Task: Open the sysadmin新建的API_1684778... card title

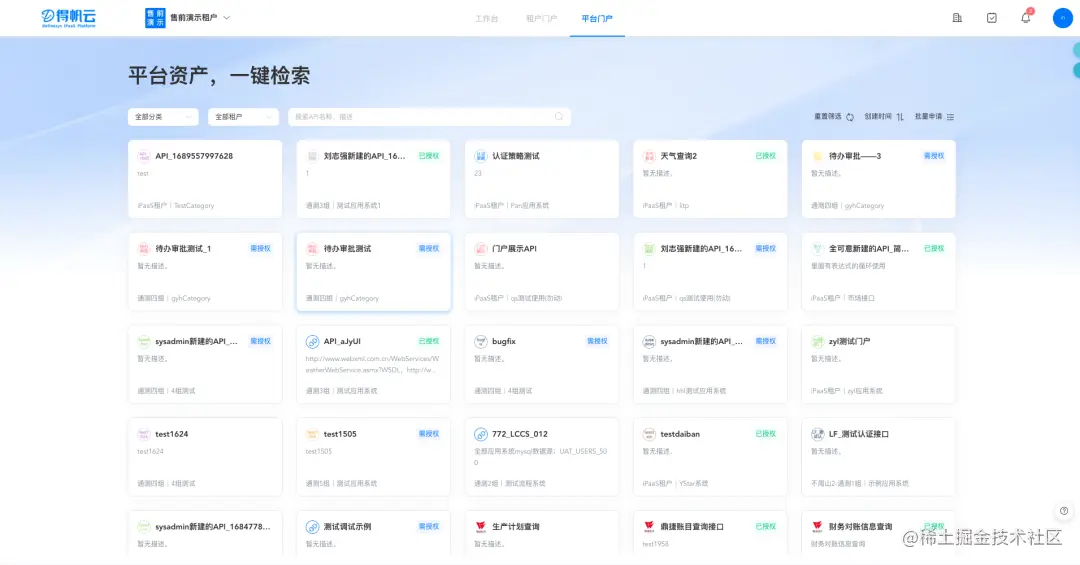Action: 212,526
